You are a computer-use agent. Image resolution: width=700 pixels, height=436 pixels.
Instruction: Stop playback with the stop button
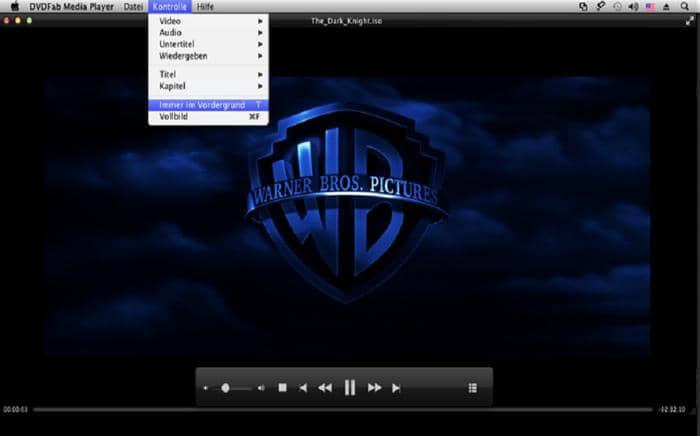tap(282, 388)
